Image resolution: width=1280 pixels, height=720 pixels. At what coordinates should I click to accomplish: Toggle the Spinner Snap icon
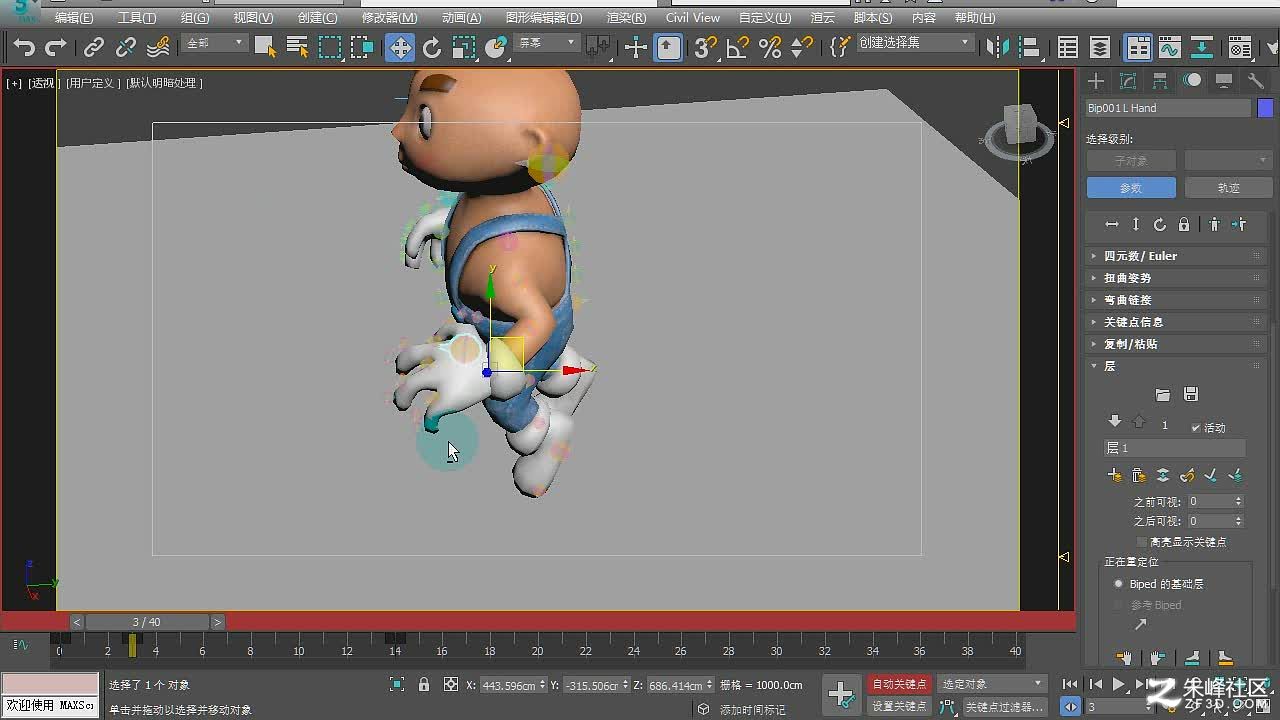click(x=802, y=47)
